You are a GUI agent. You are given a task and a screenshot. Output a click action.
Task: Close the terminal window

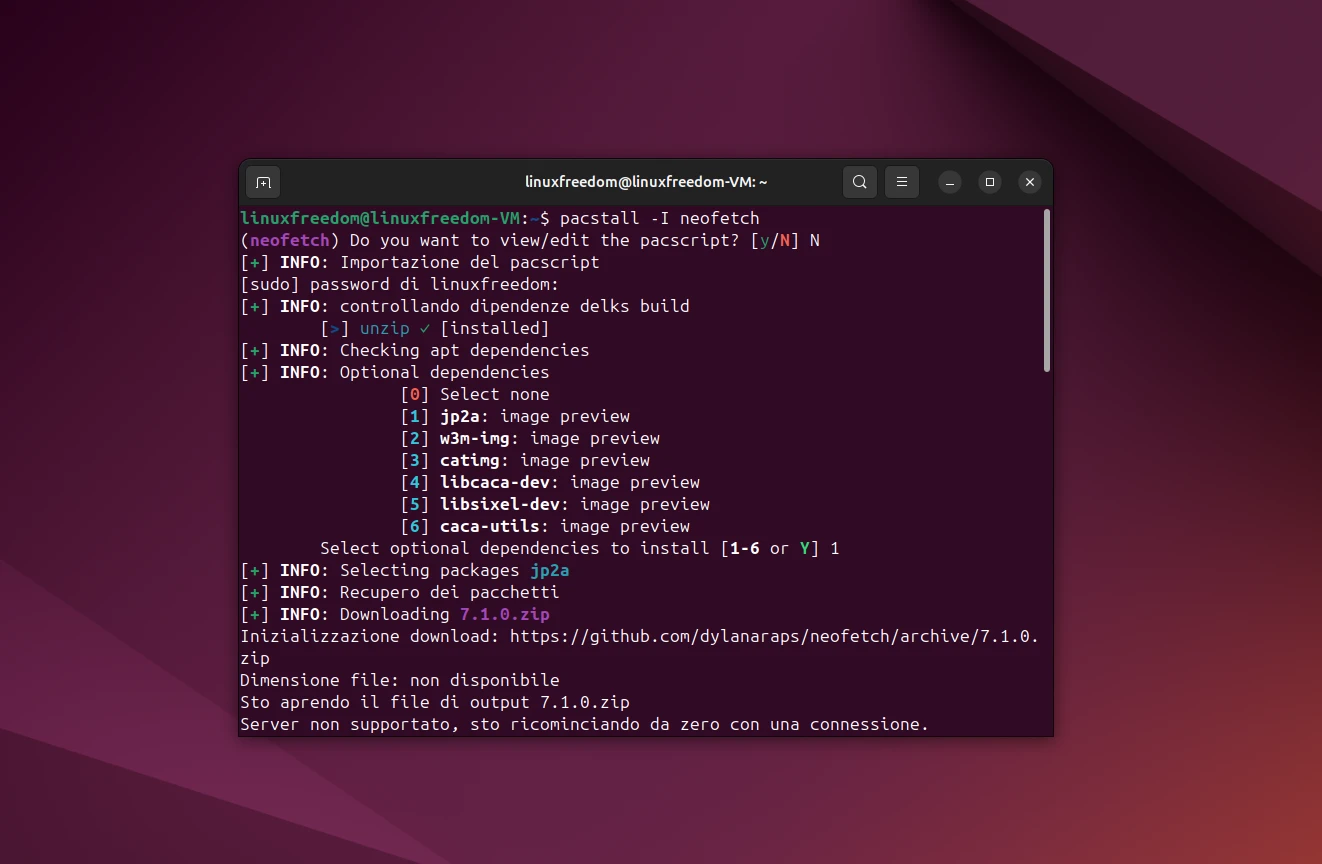click(1029, 182)
